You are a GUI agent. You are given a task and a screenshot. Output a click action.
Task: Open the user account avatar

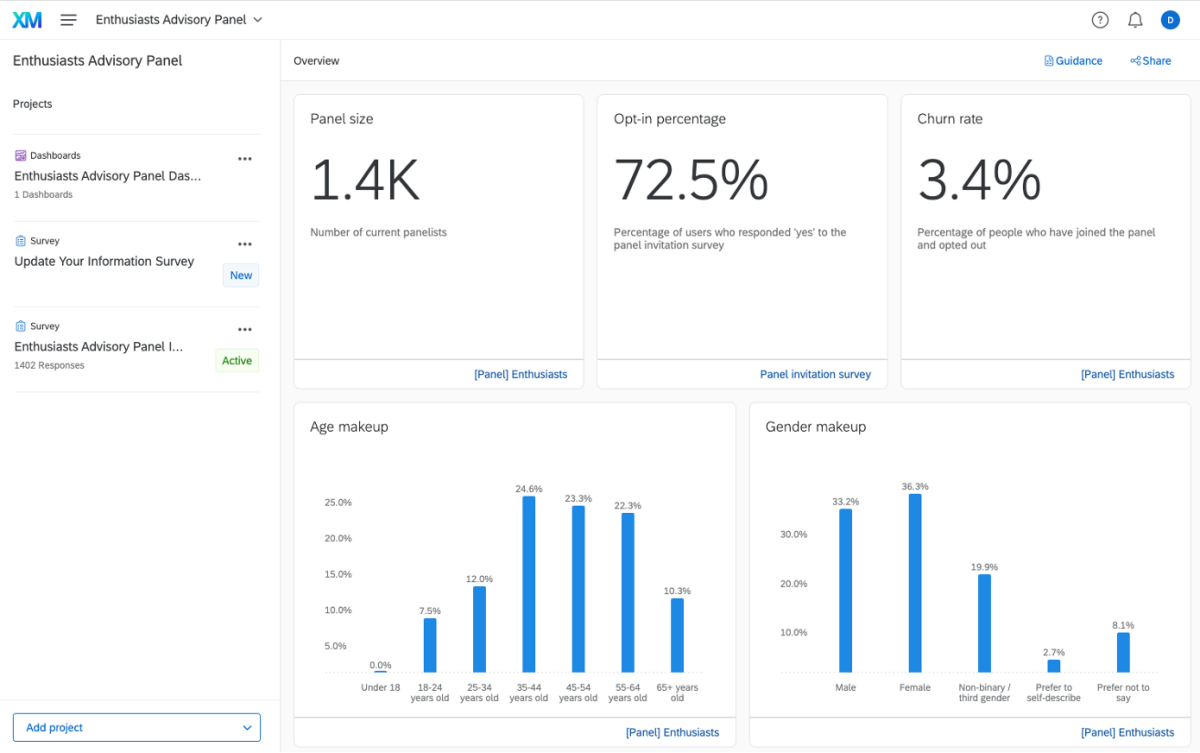pos(1170,20)
